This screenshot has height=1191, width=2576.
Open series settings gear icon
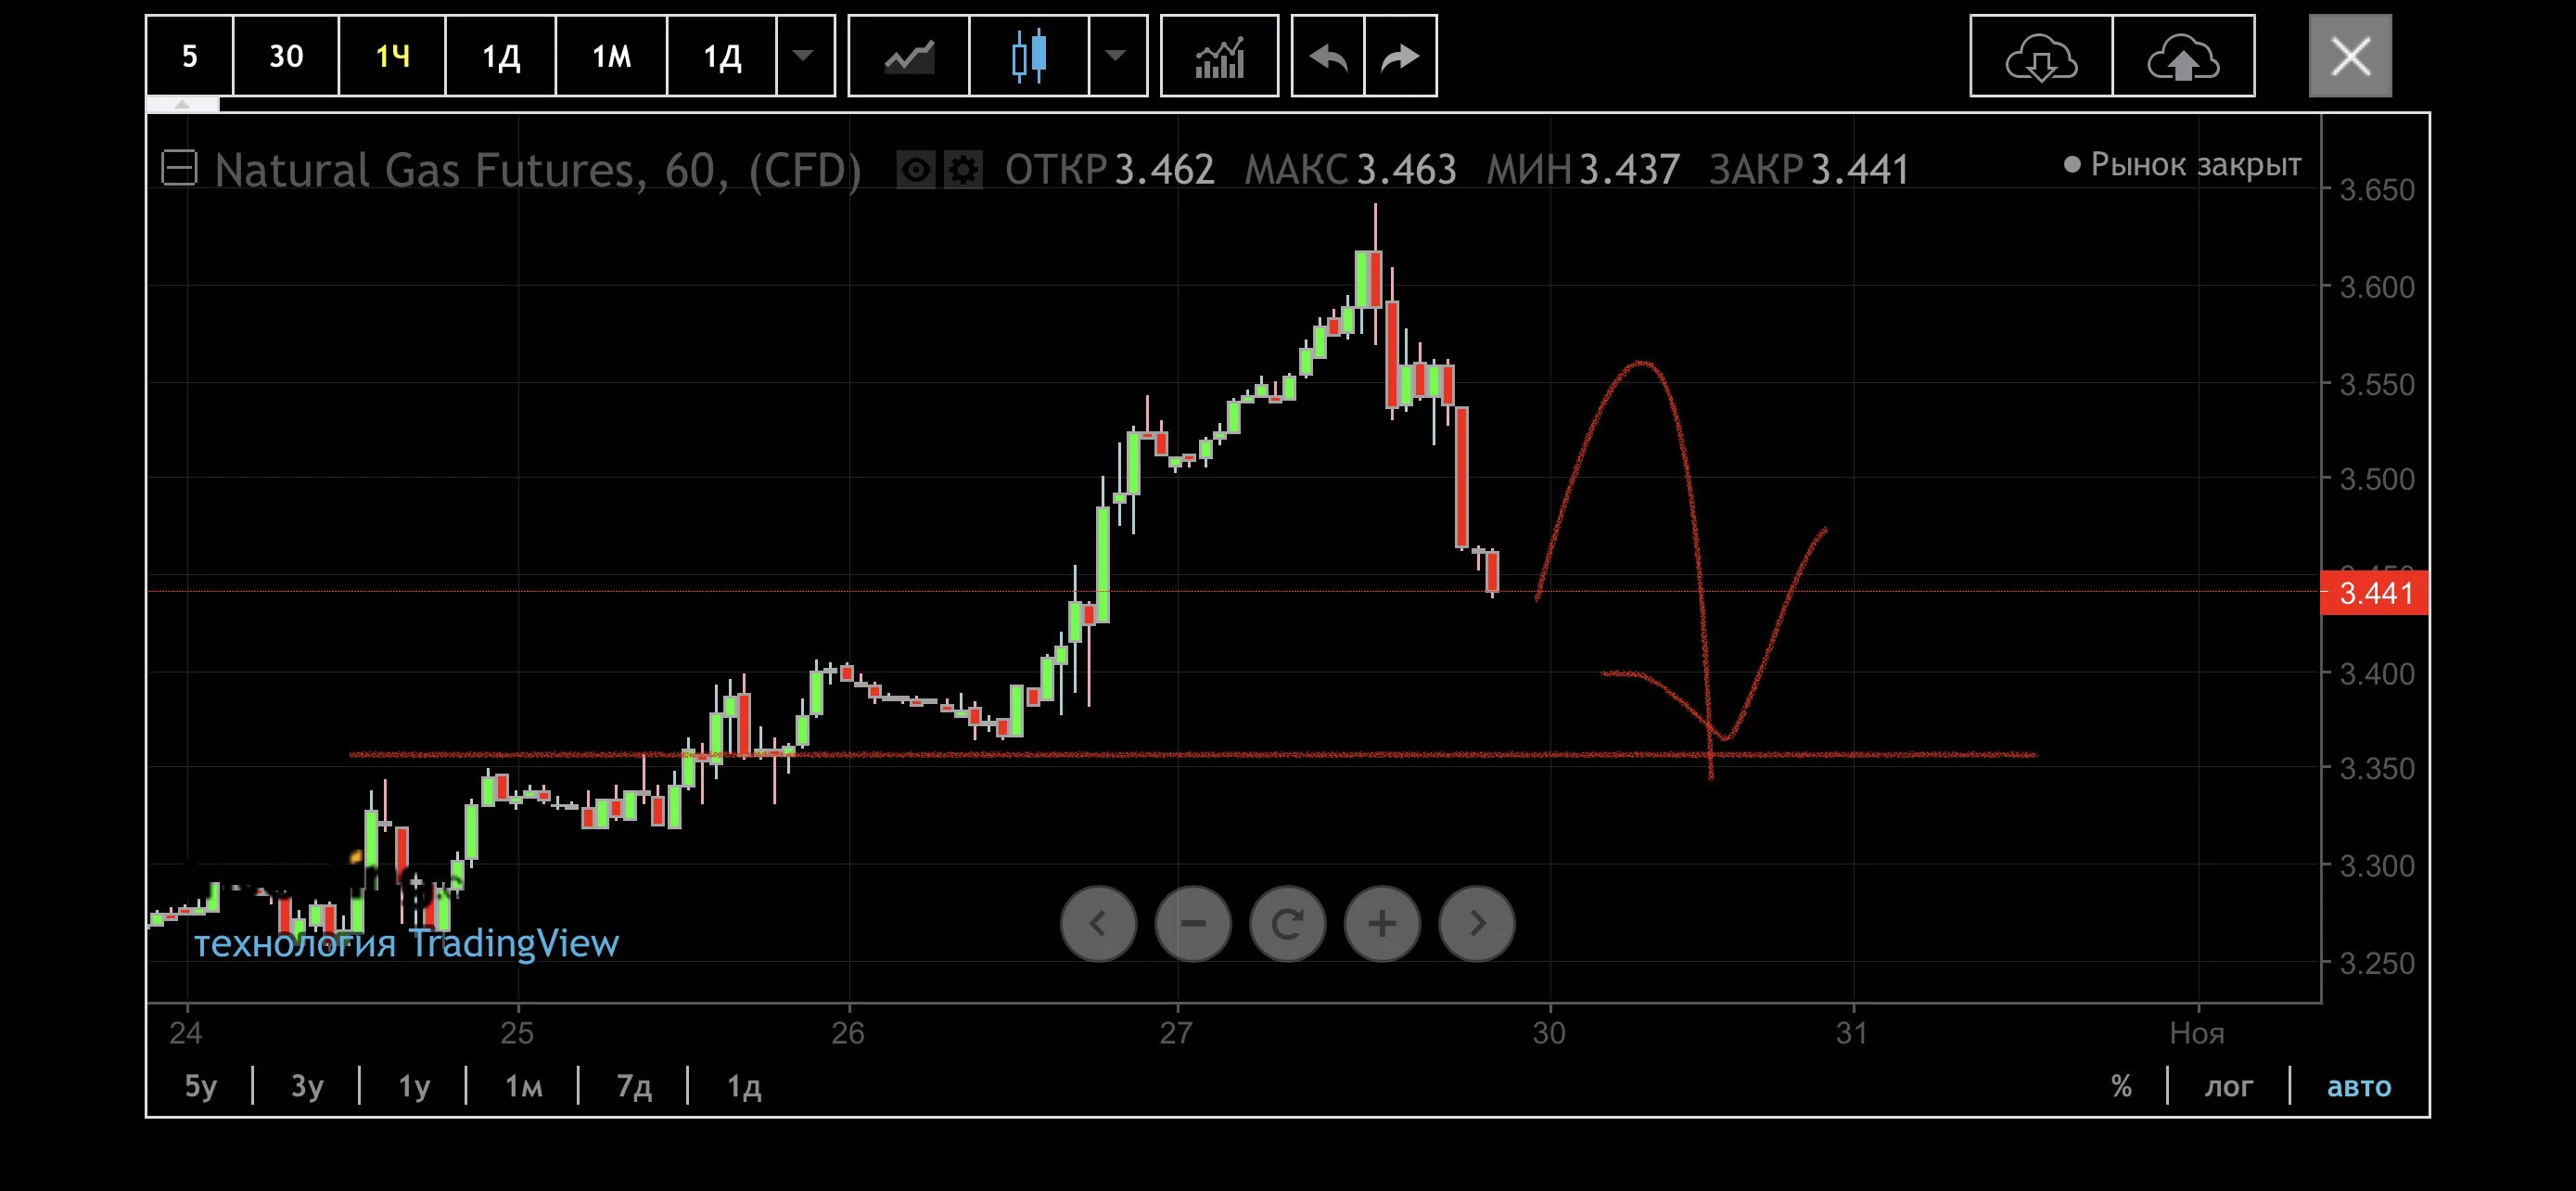tap(964, 170)
